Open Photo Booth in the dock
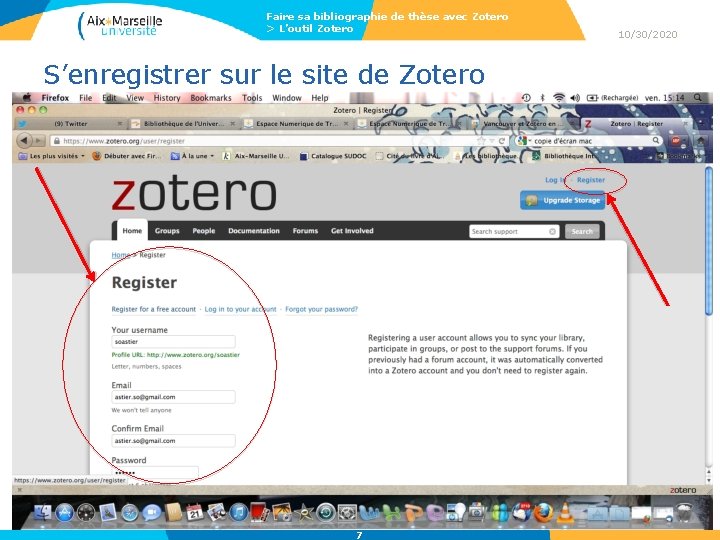The height and width of the screenshot is (540, 720). (x=259, y=512)
